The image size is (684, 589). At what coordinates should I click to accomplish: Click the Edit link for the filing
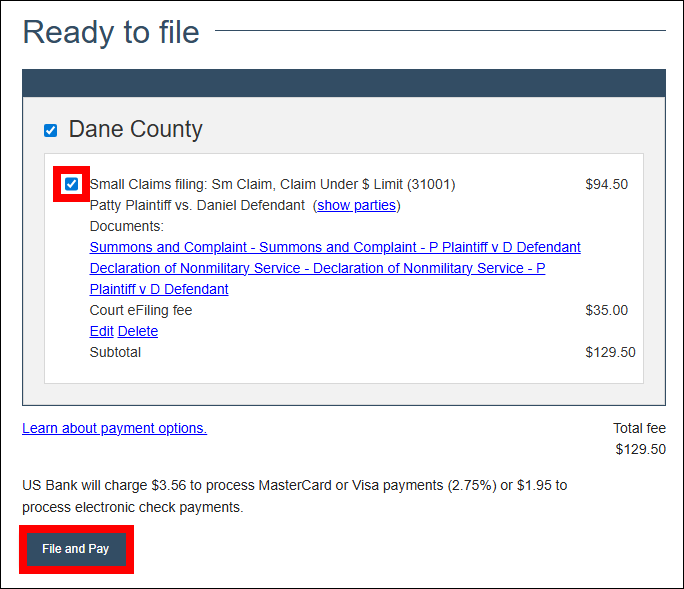101,331
